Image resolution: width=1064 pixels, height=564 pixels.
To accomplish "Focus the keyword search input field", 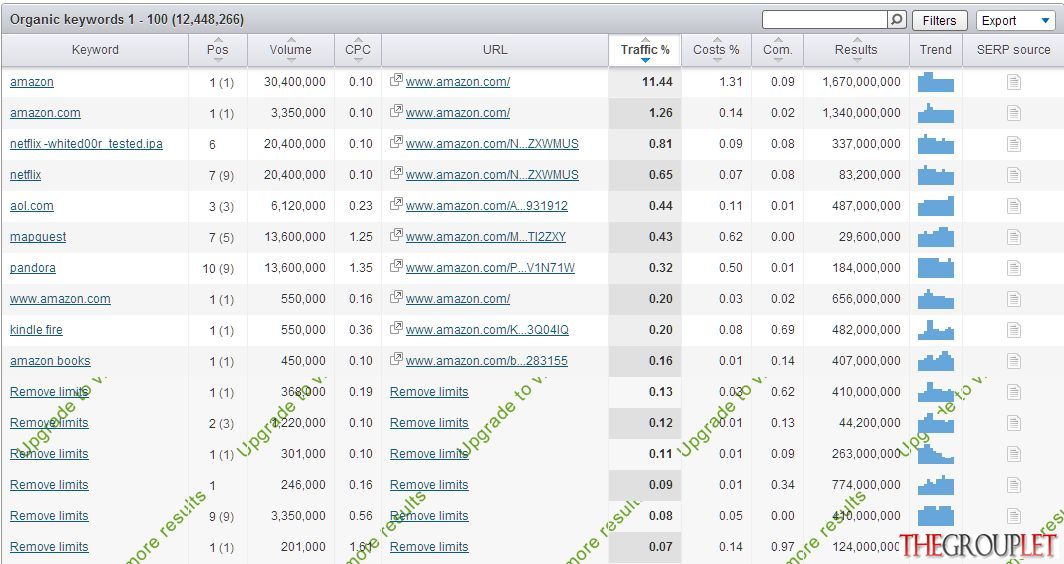I will [x=825, y=20].
